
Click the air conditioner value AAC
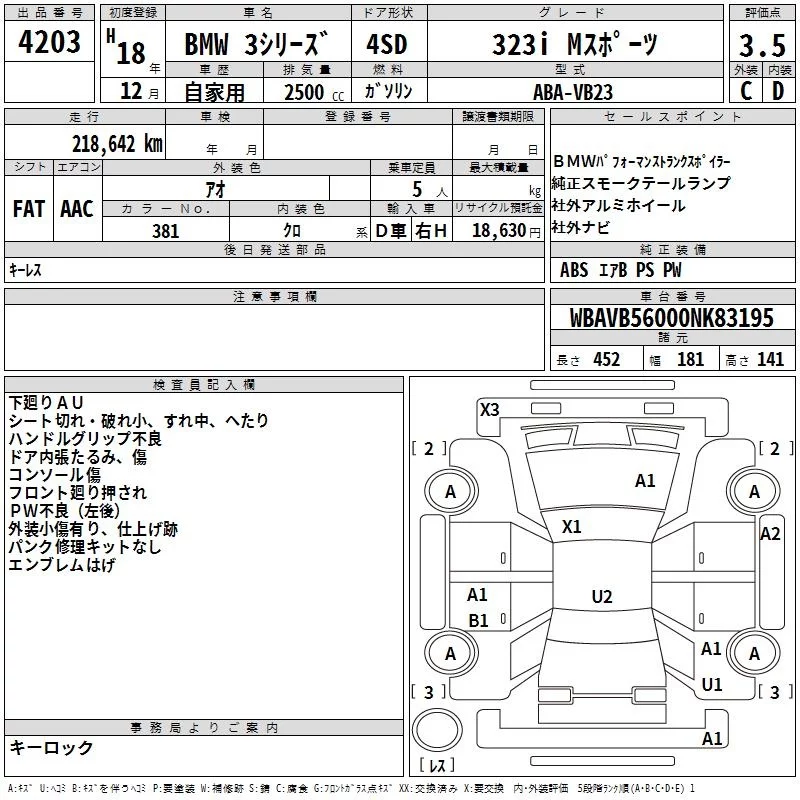coord(77,209)
